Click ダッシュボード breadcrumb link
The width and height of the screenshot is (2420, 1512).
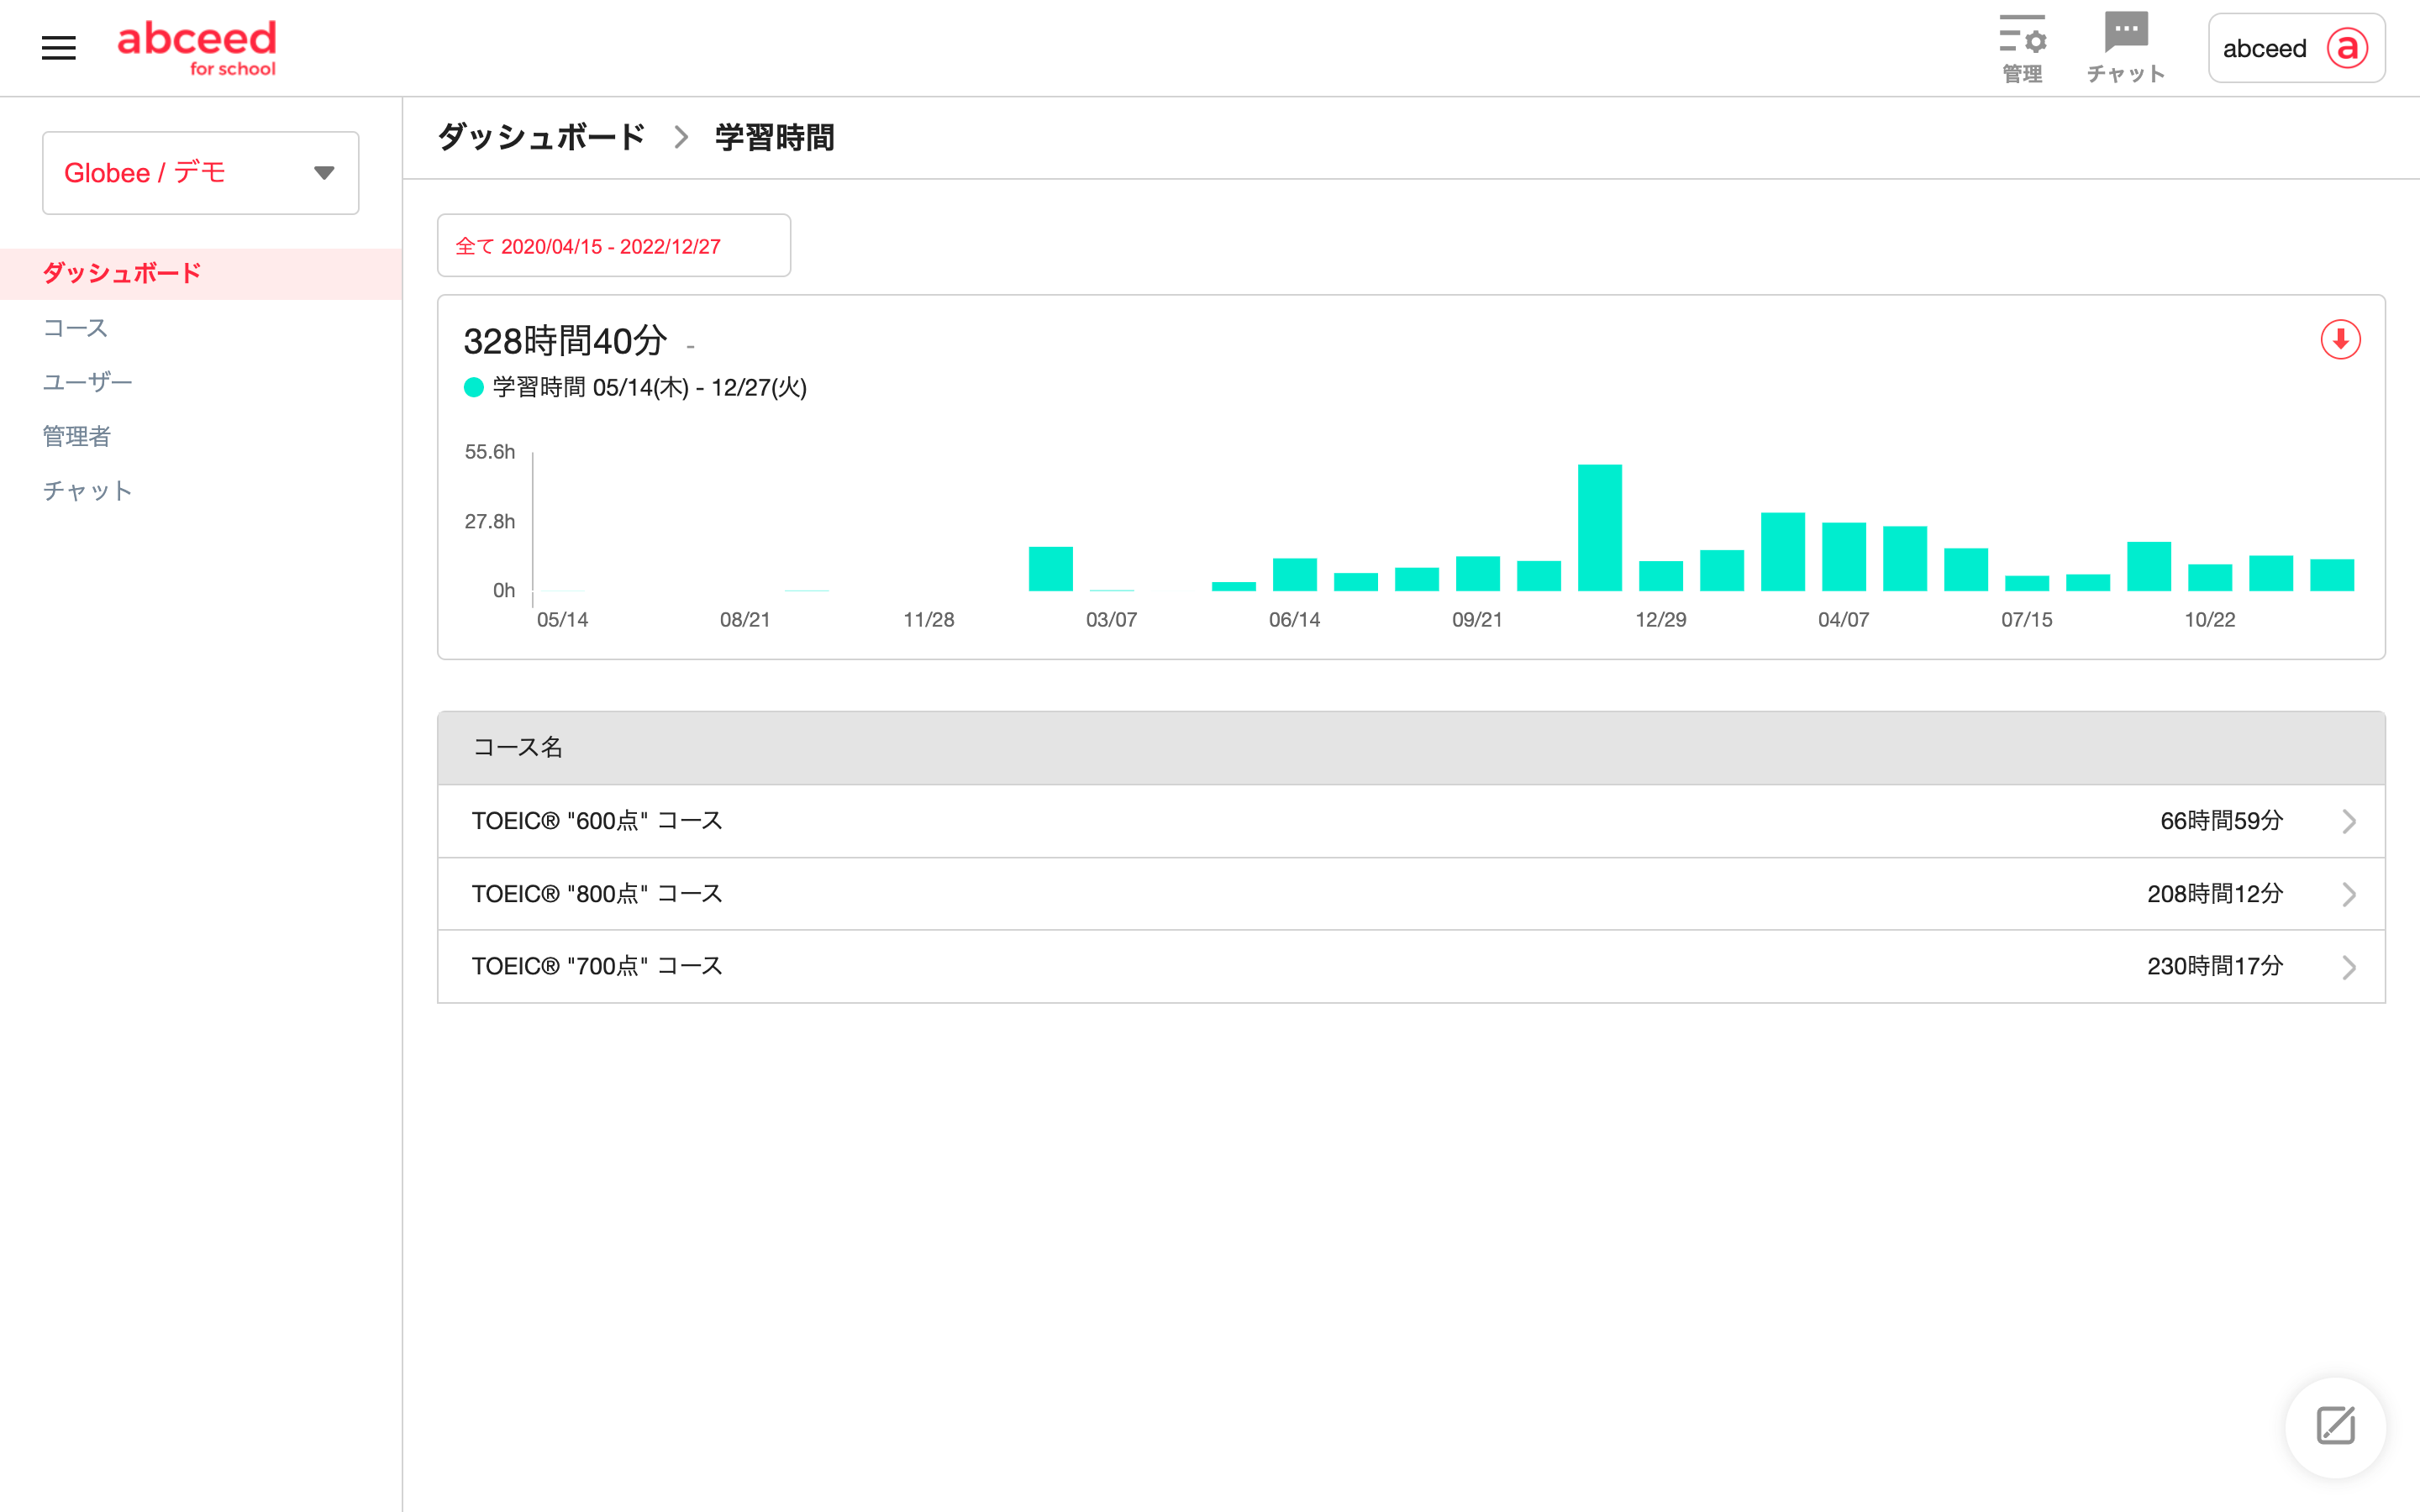(x=542, y=137)
